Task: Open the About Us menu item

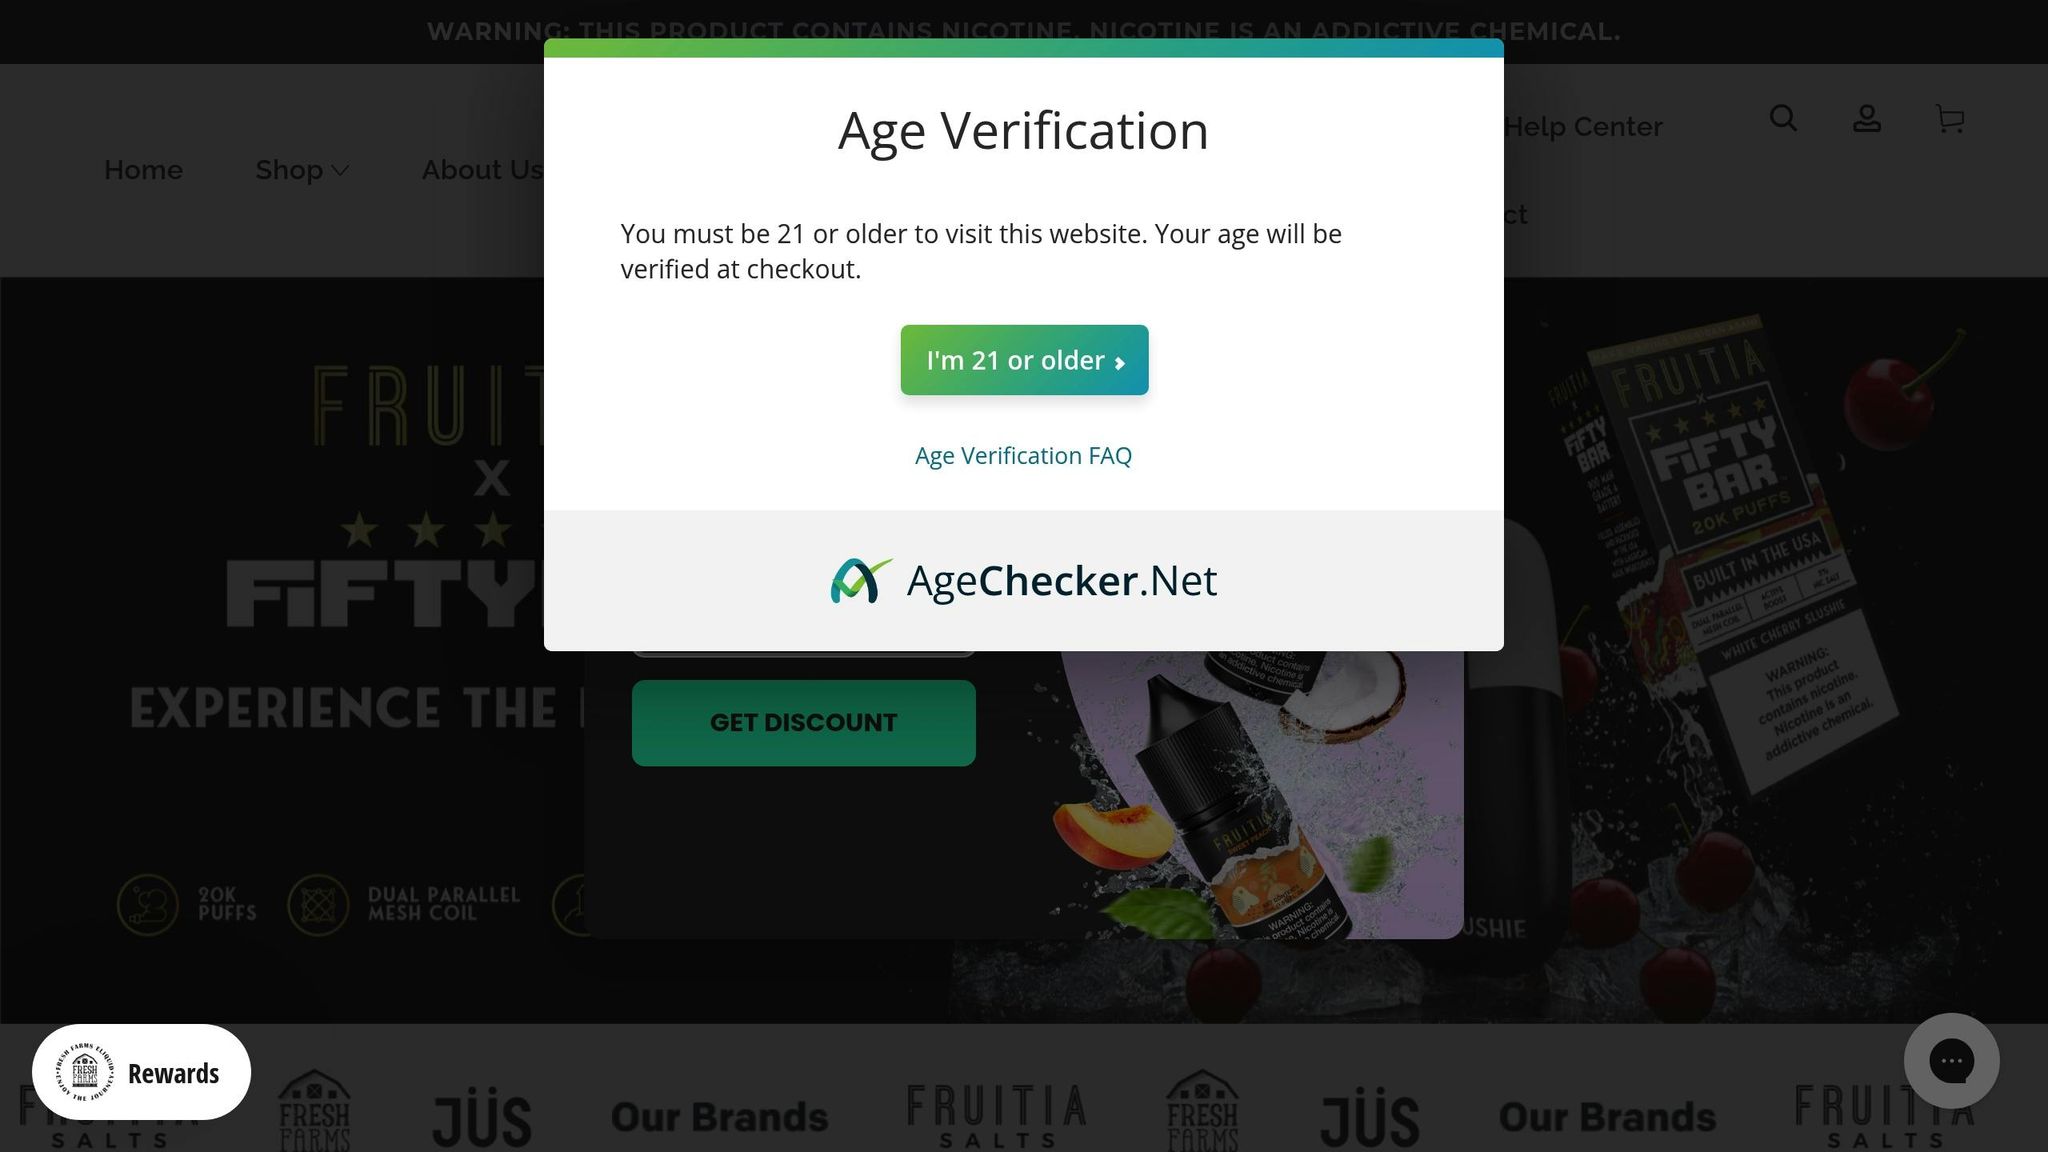Action: (x=483, y=170)
